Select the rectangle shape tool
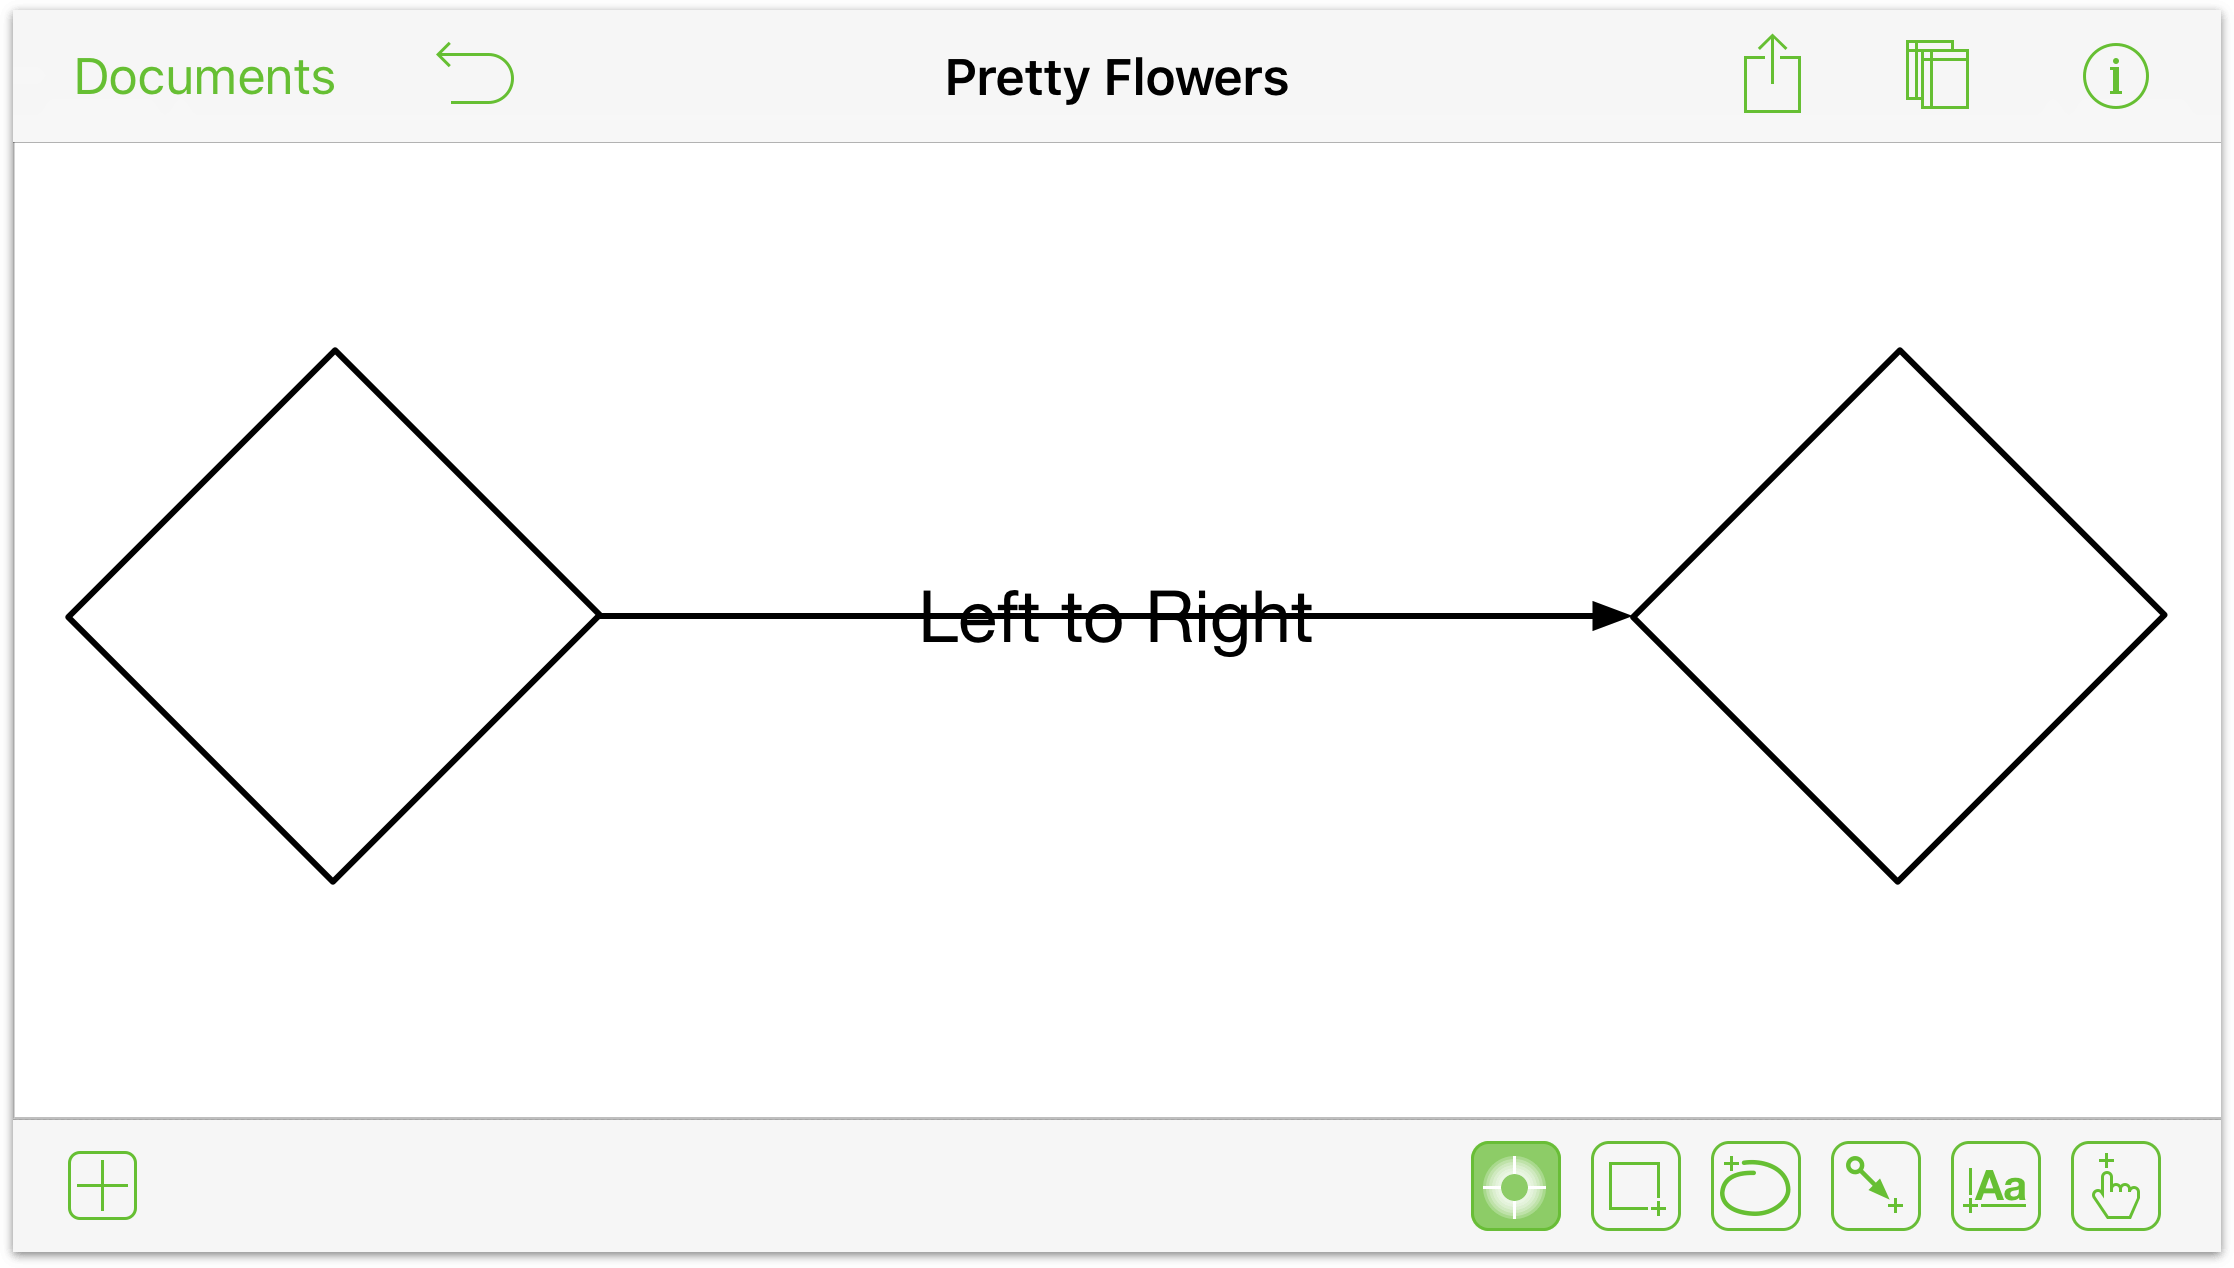Viewport: 2234px width, 1268px height. (1633, 1184)
